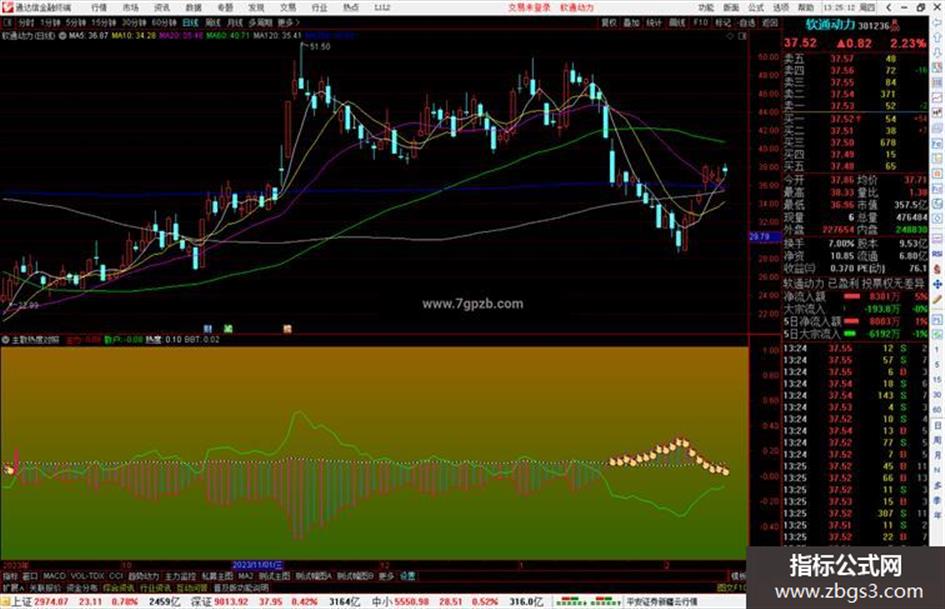
Task: Open the 关联报价 tab
Action: pos(45,588)
